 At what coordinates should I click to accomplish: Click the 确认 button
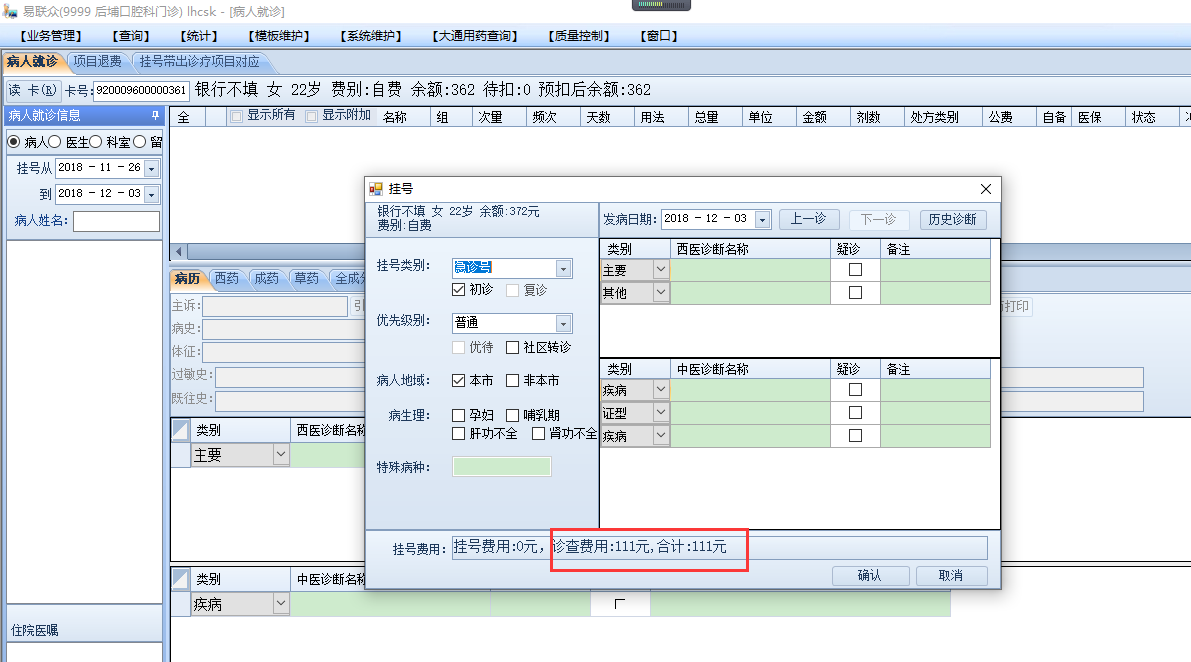coord(870,576)
